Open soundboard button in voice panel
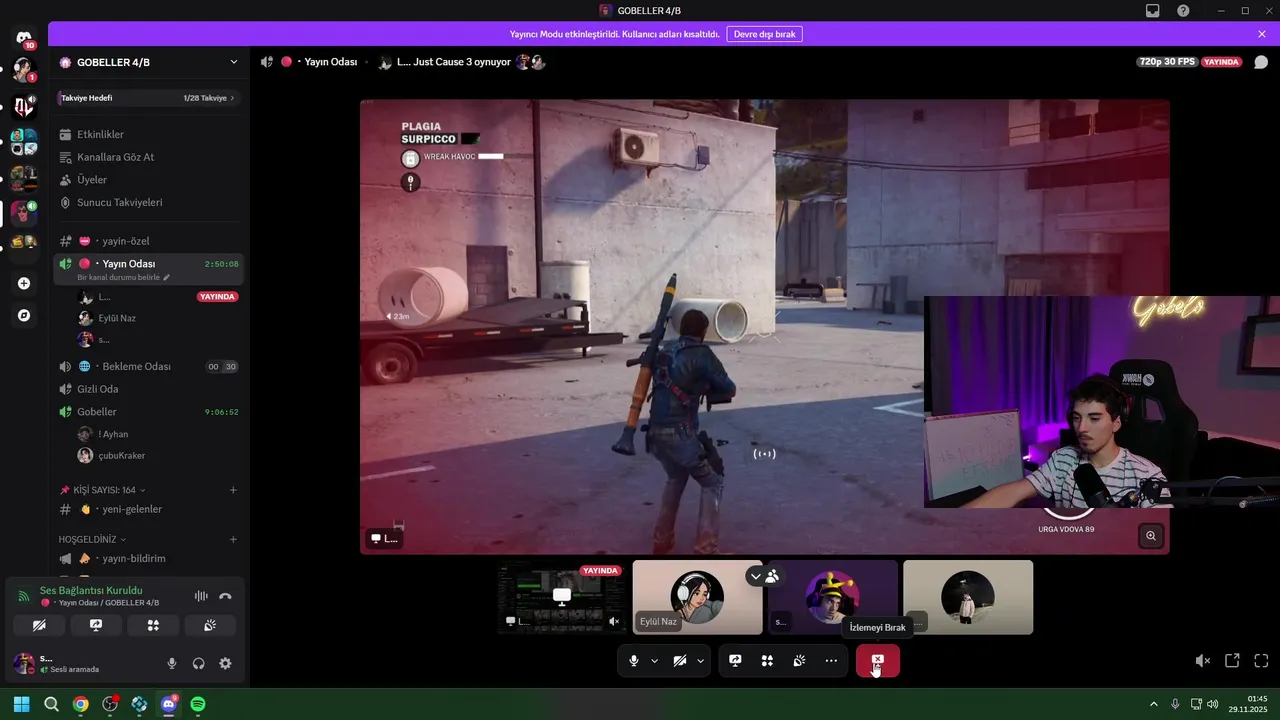Viewport: 1280px width, 720px height. coord(210,625)
